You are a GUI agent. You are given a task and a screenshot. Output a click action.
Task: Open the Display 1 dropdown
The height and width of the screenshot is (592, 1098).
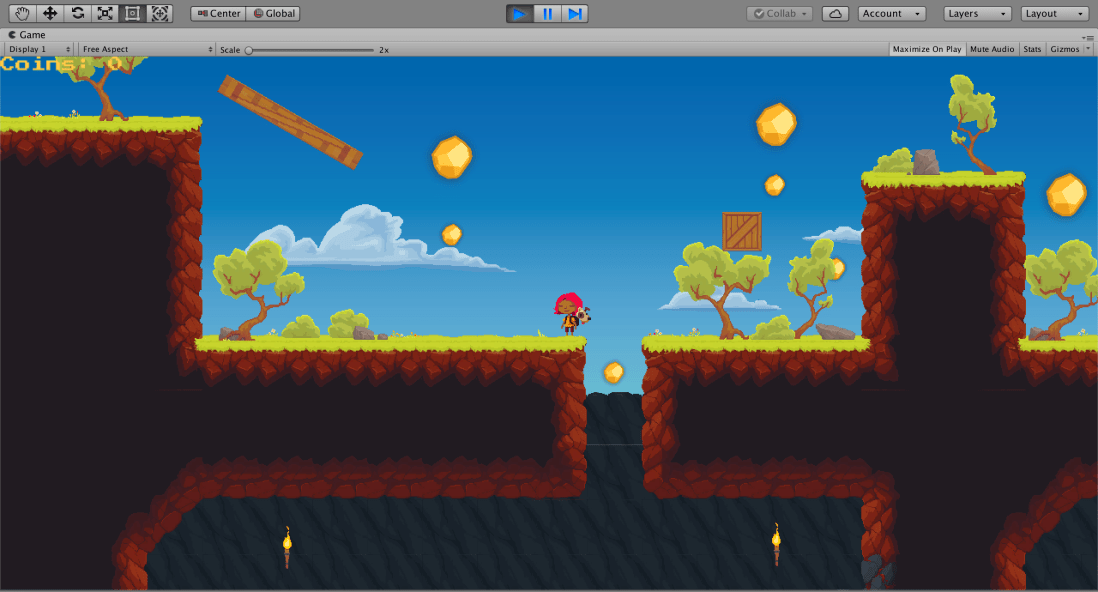pos(40,49)
